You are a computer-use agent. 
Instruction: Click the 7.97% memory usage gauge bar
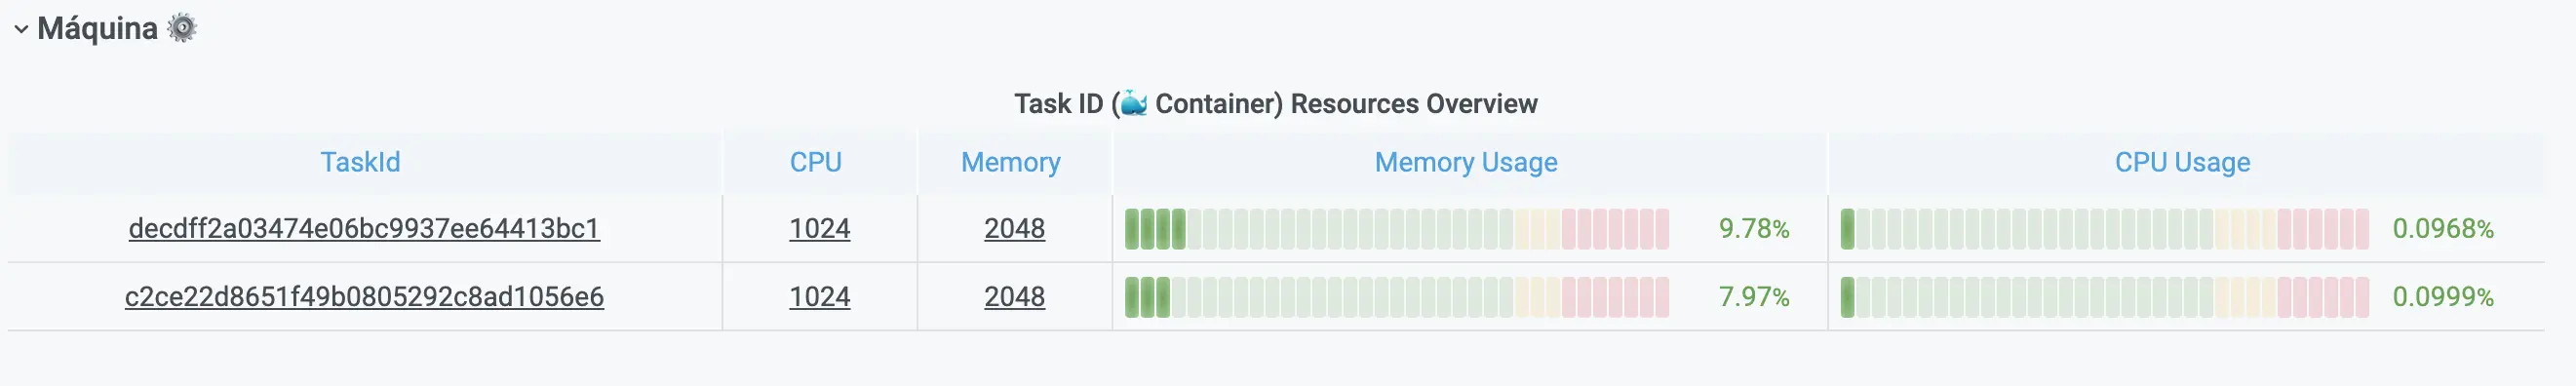[1397, 297]
